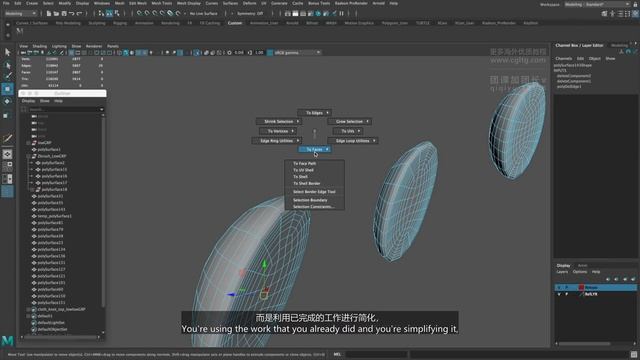Screen dimensions: 640x360
Task: Collapse the Zbrush_LowCRP group in Outliner
Action: point(29,156)
